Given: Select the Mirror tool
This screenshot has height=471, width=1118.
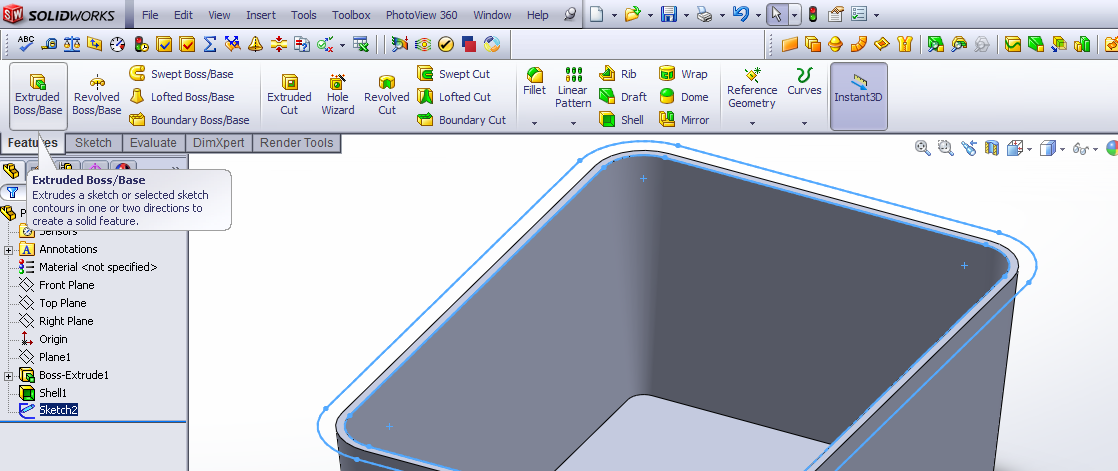Looking at the screenshot, I should tap(684, 120).
